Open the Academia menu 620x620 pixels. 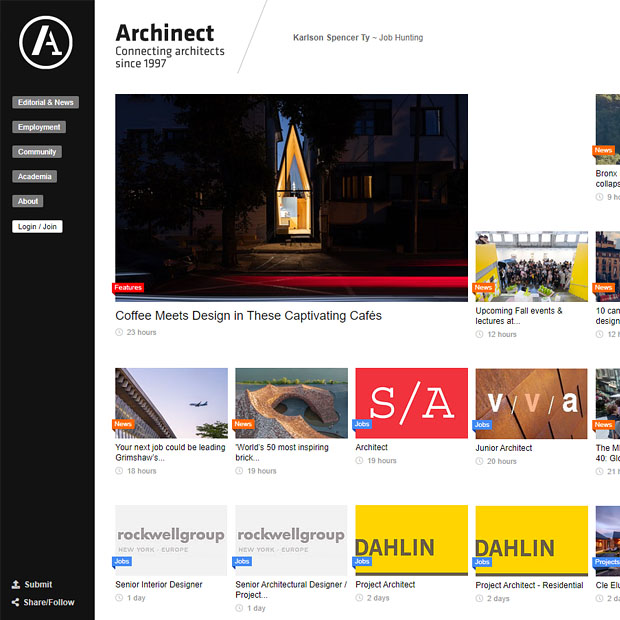pyautogui.click(x=34, y=176)
